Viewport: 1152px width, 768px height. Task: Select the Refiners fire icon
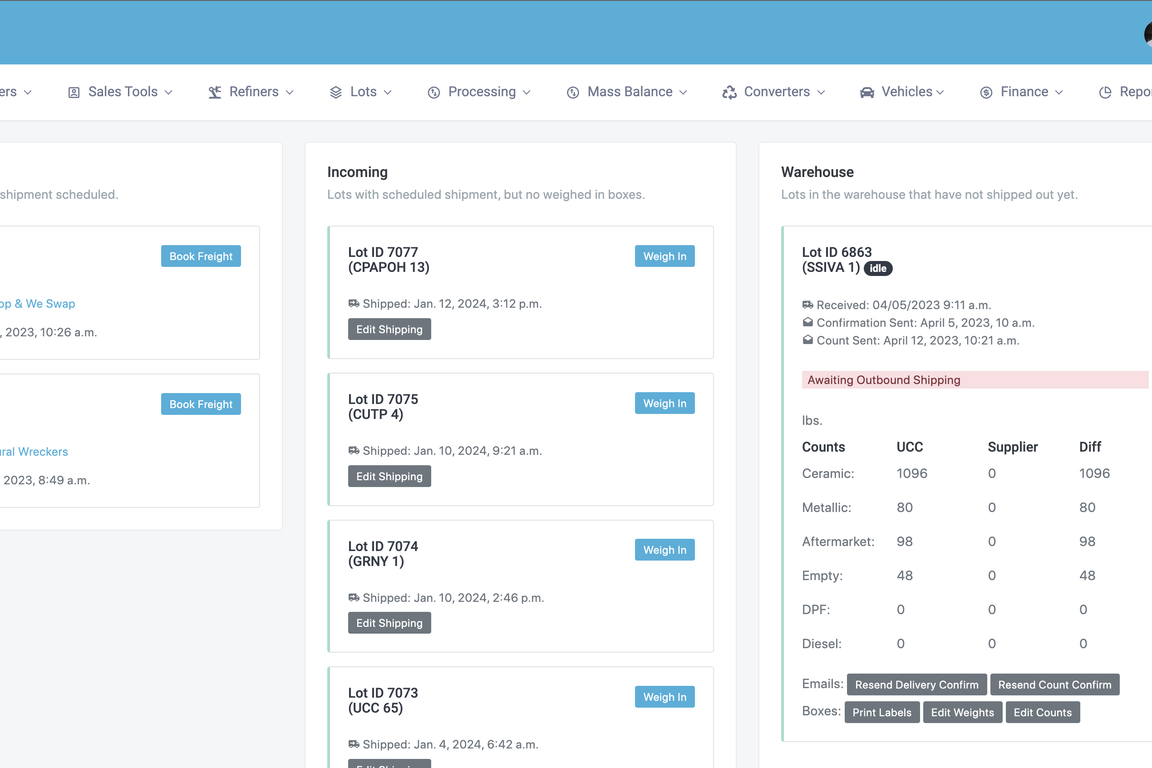pyautogui.click(x=213, y=91)
